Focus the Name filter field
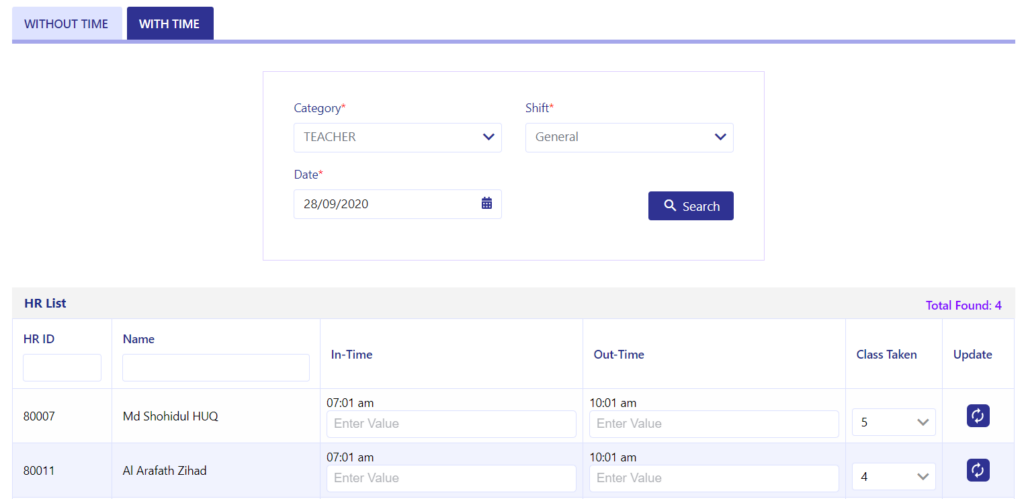The image size is (1024, 499). (216, 368)
